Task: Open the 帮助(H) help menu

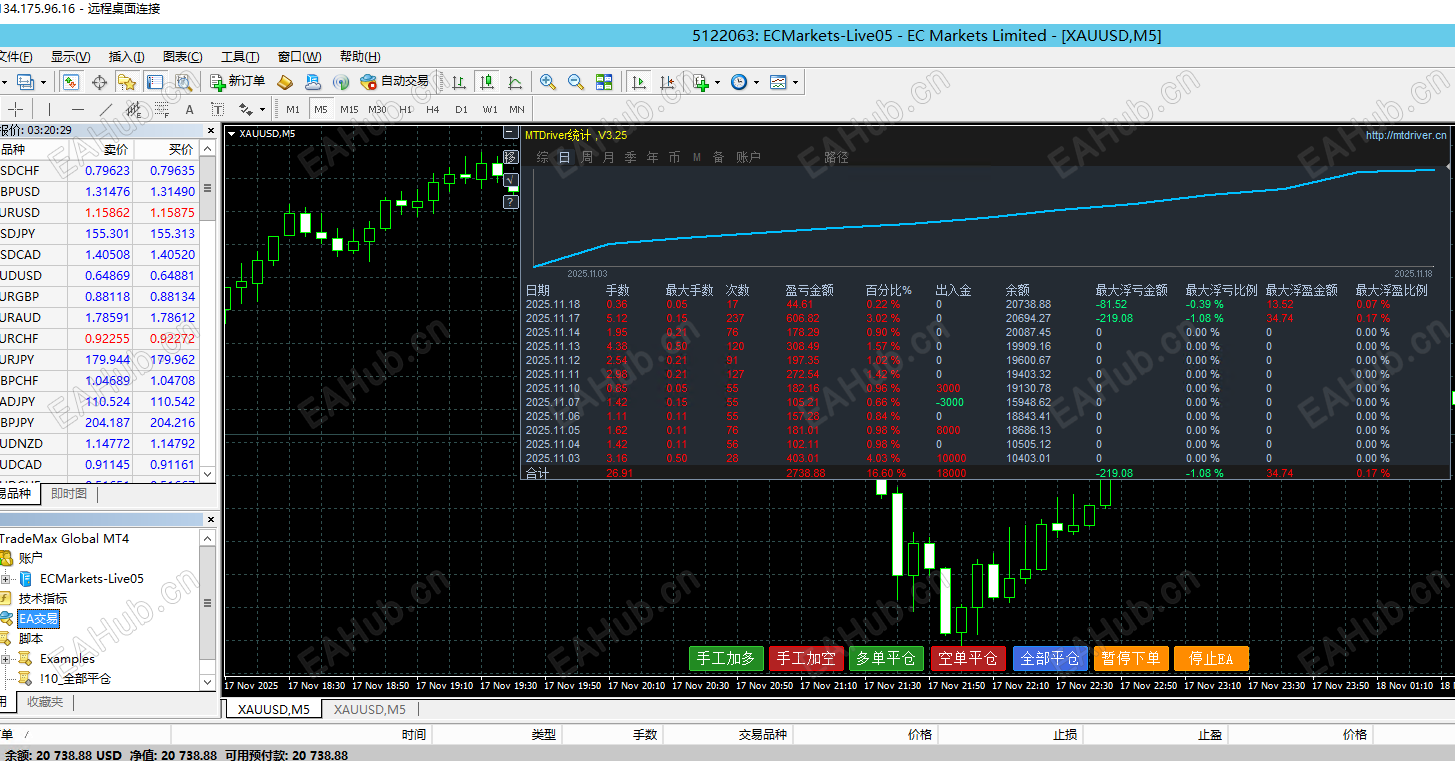Action: pos(360,57)
